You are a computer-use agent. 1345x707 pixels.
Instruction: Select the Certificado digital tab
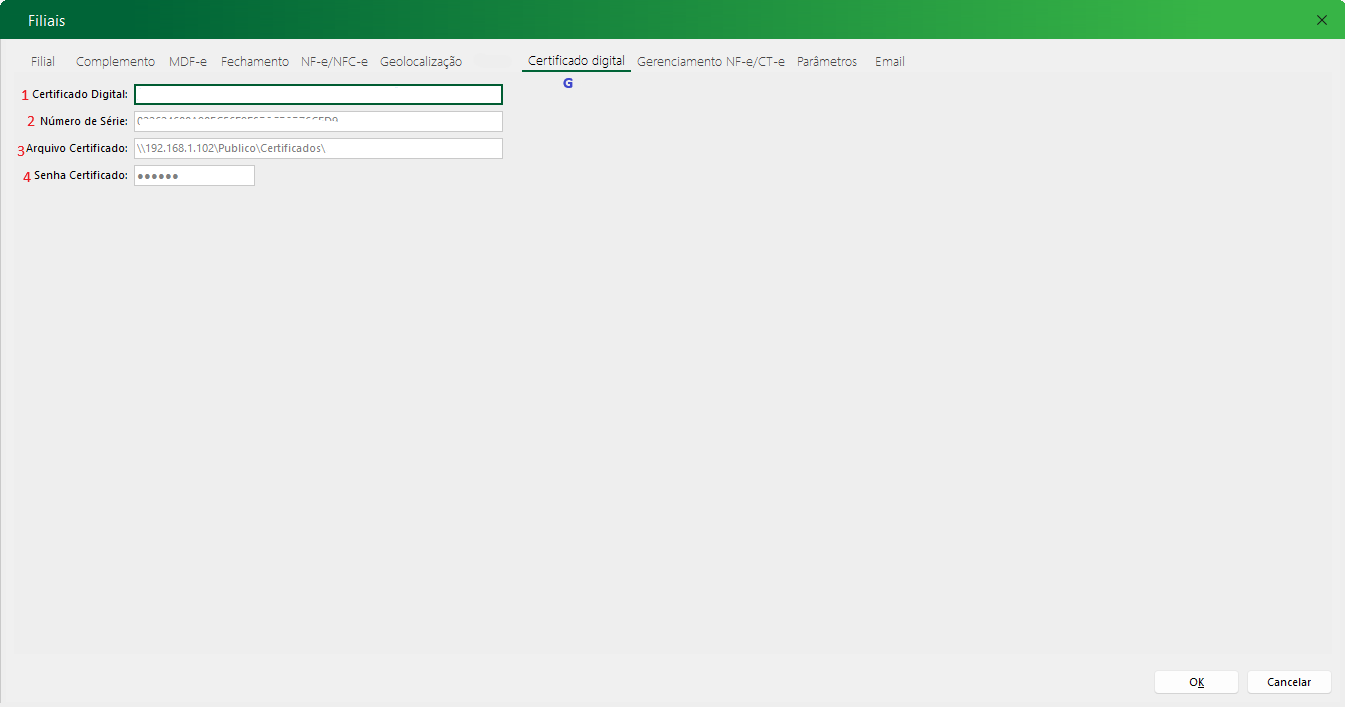576,61
